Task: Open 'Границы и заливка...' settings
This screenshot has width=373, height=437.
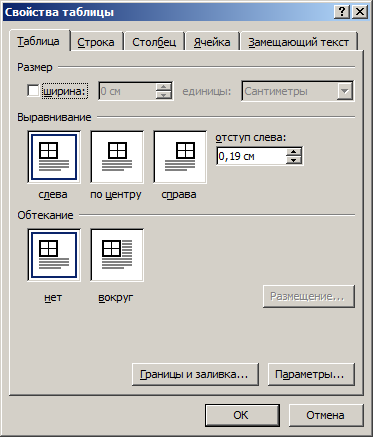Action: (195, 374)
